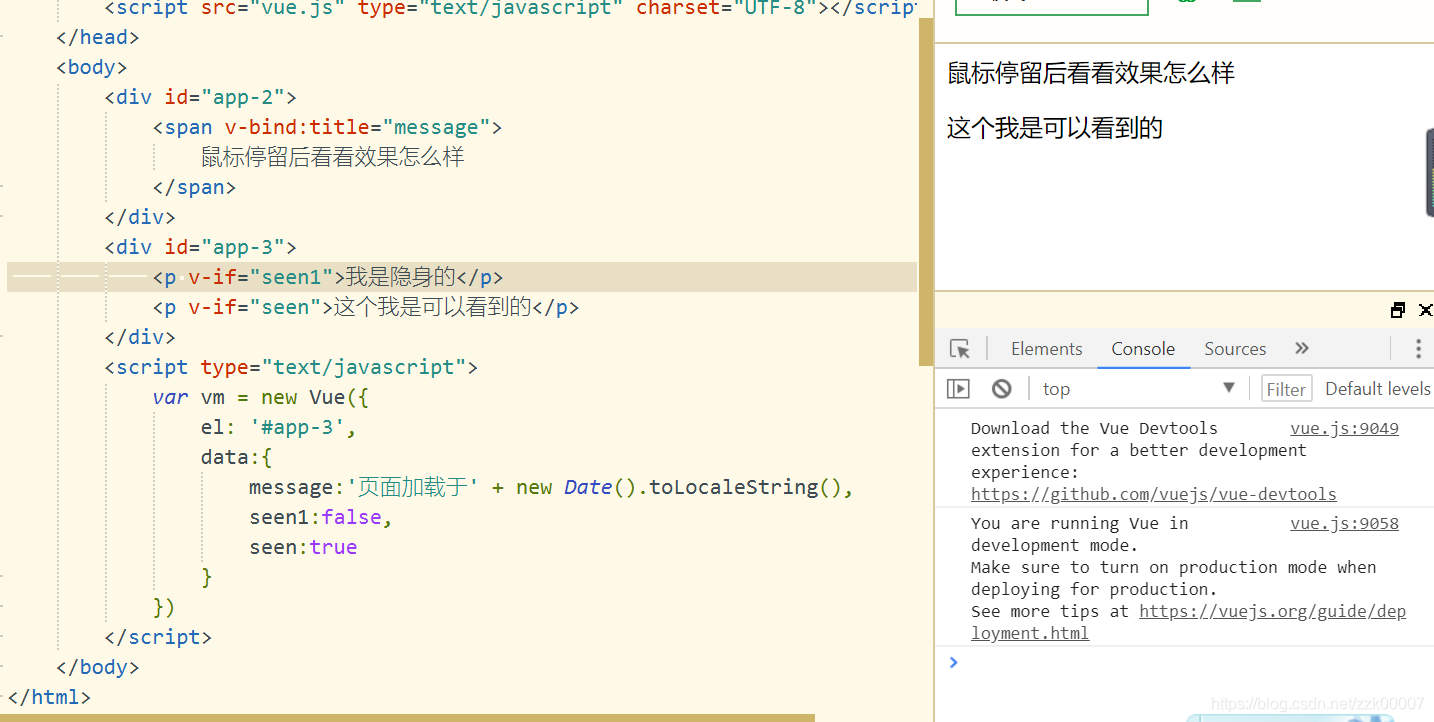Click the message: '页面加载于' code line
This screenshot has width=1434, height=722.
coord(551,487)
